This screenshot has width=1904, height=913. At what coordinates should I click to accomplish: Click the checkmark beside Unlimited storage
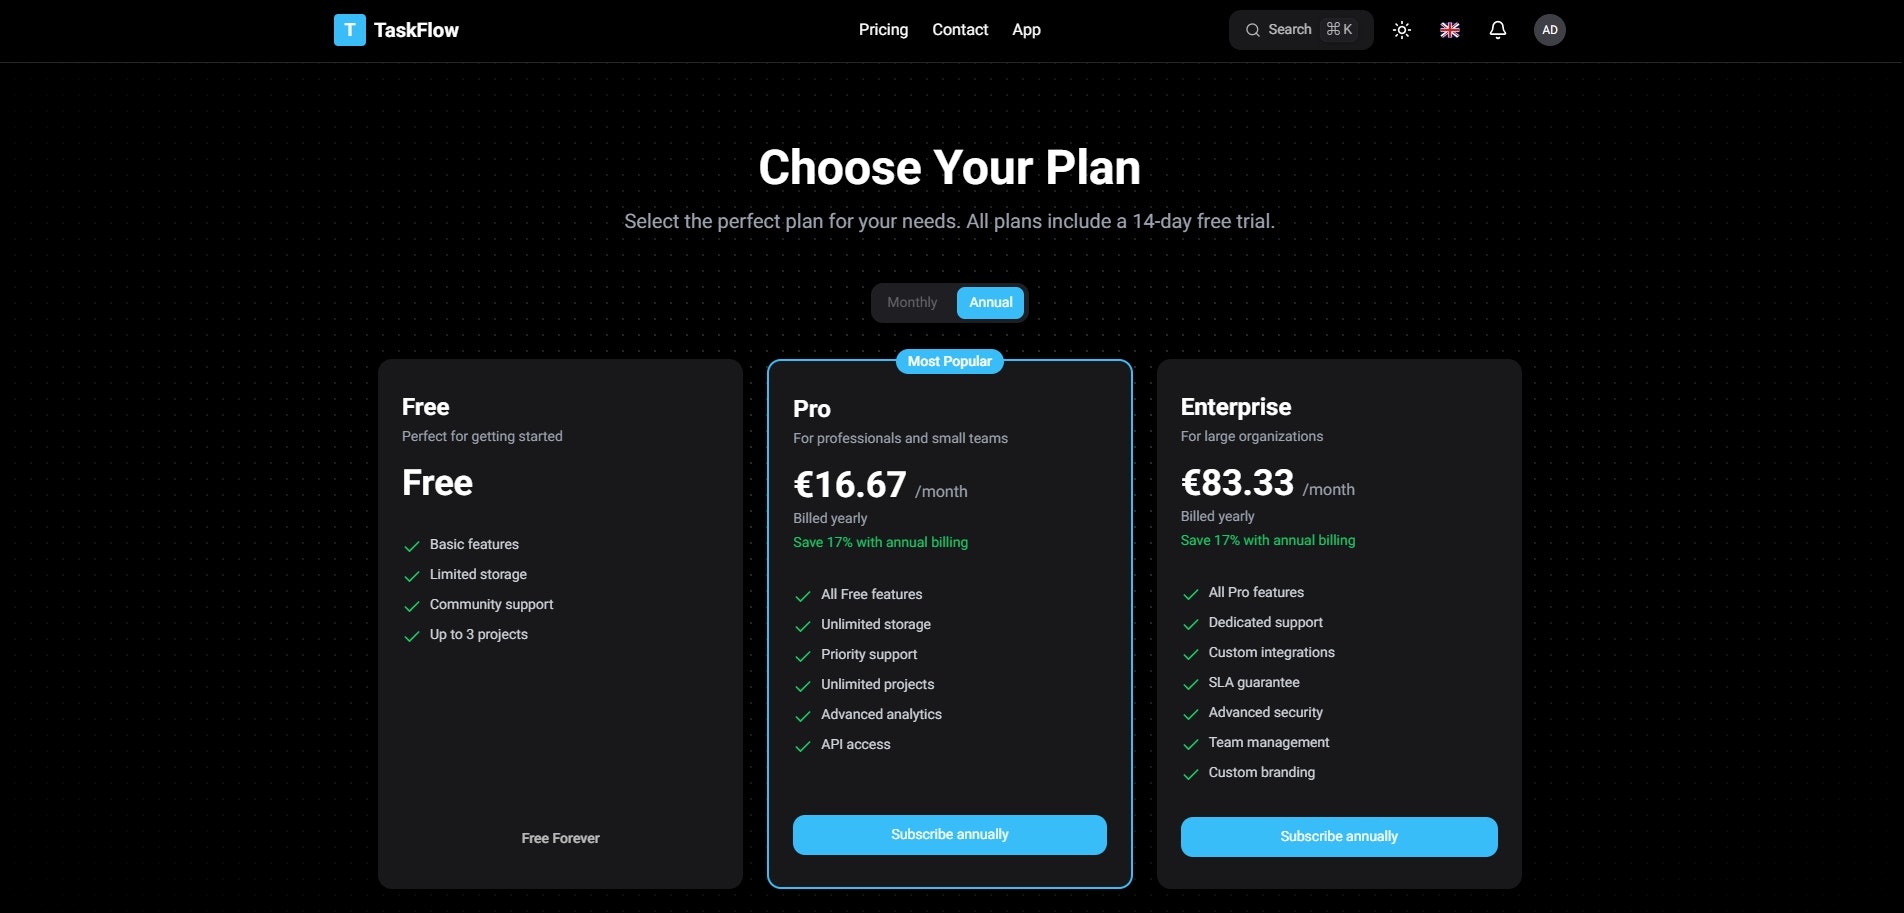coord(804,626)
